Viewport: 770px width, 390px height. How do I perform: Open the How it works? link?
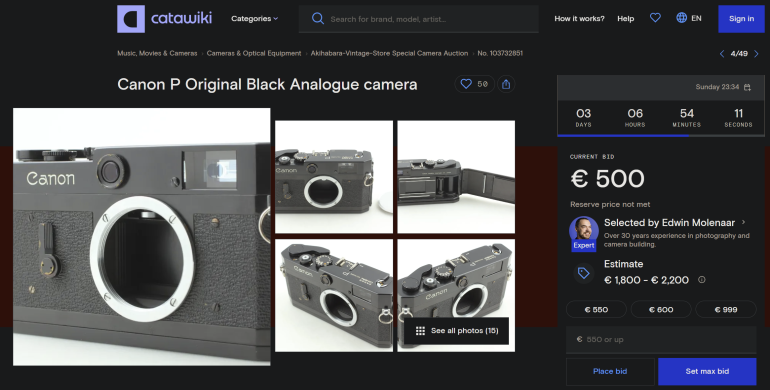[x=579, y=19]
